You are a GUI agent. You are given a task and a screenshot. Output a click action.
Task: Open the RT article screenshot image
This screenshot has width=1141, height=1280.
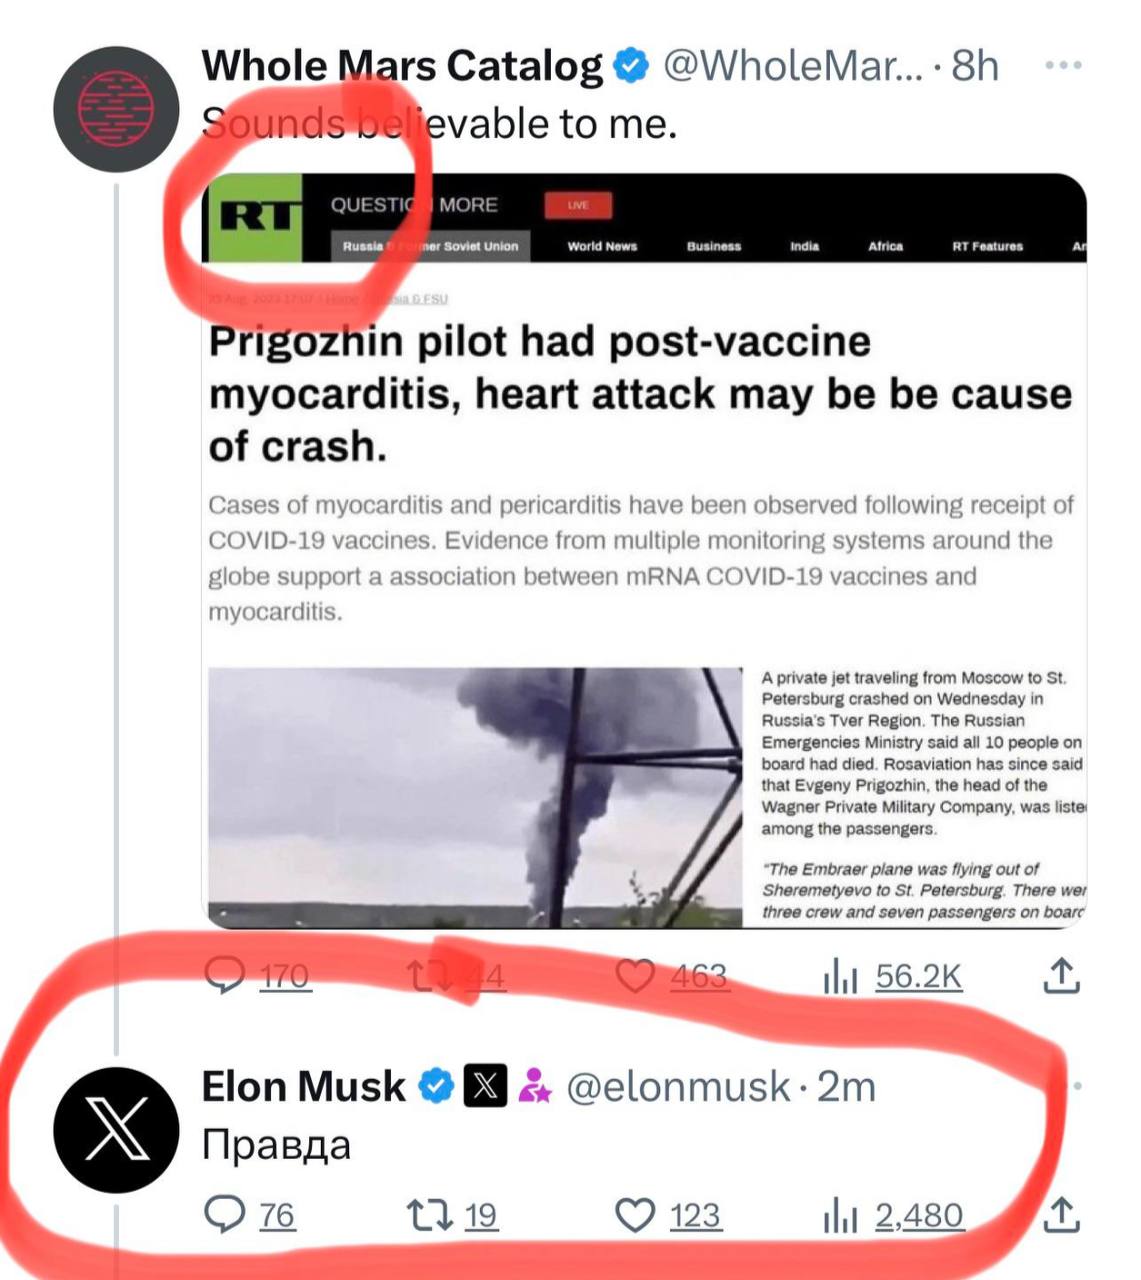[644, 551]
